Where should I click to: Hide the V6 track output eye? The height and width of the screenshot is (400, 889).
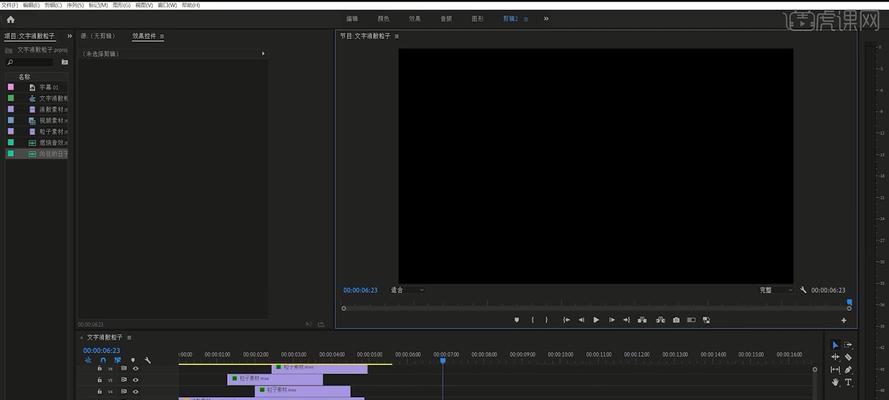point(136,368)
